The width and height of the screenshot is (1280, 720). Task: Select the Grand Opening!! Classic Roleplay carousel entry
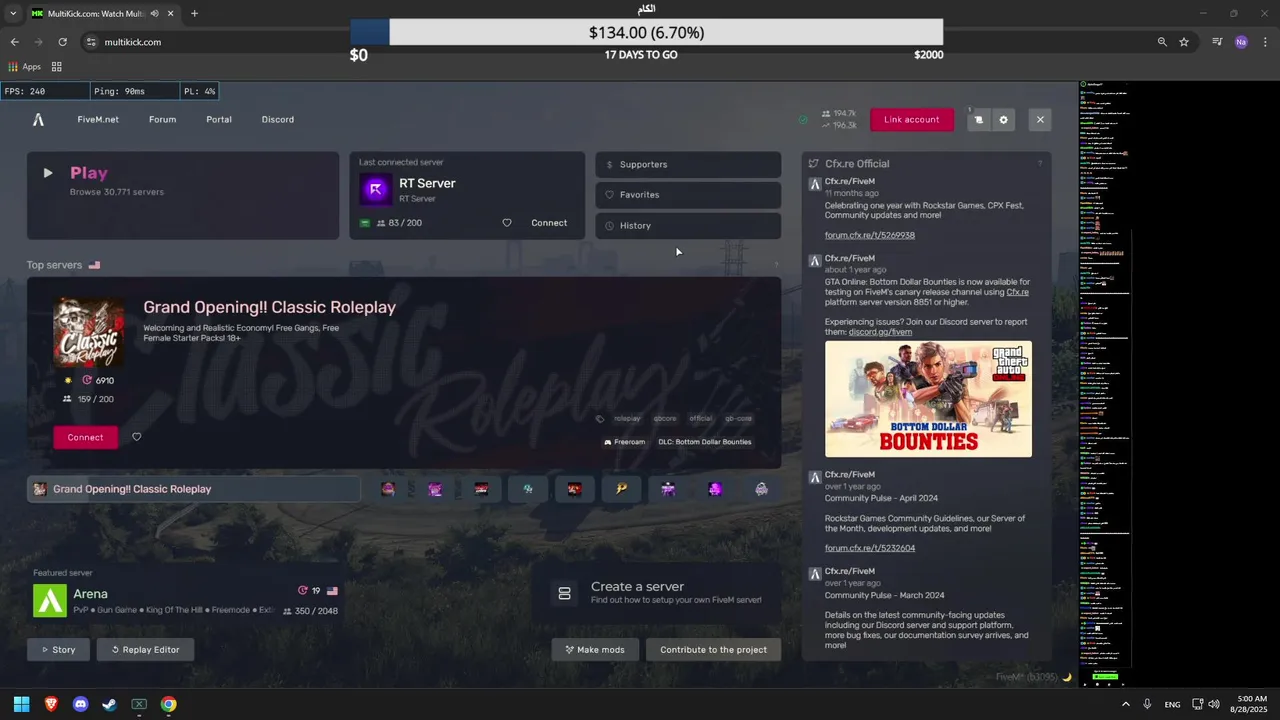194,489
